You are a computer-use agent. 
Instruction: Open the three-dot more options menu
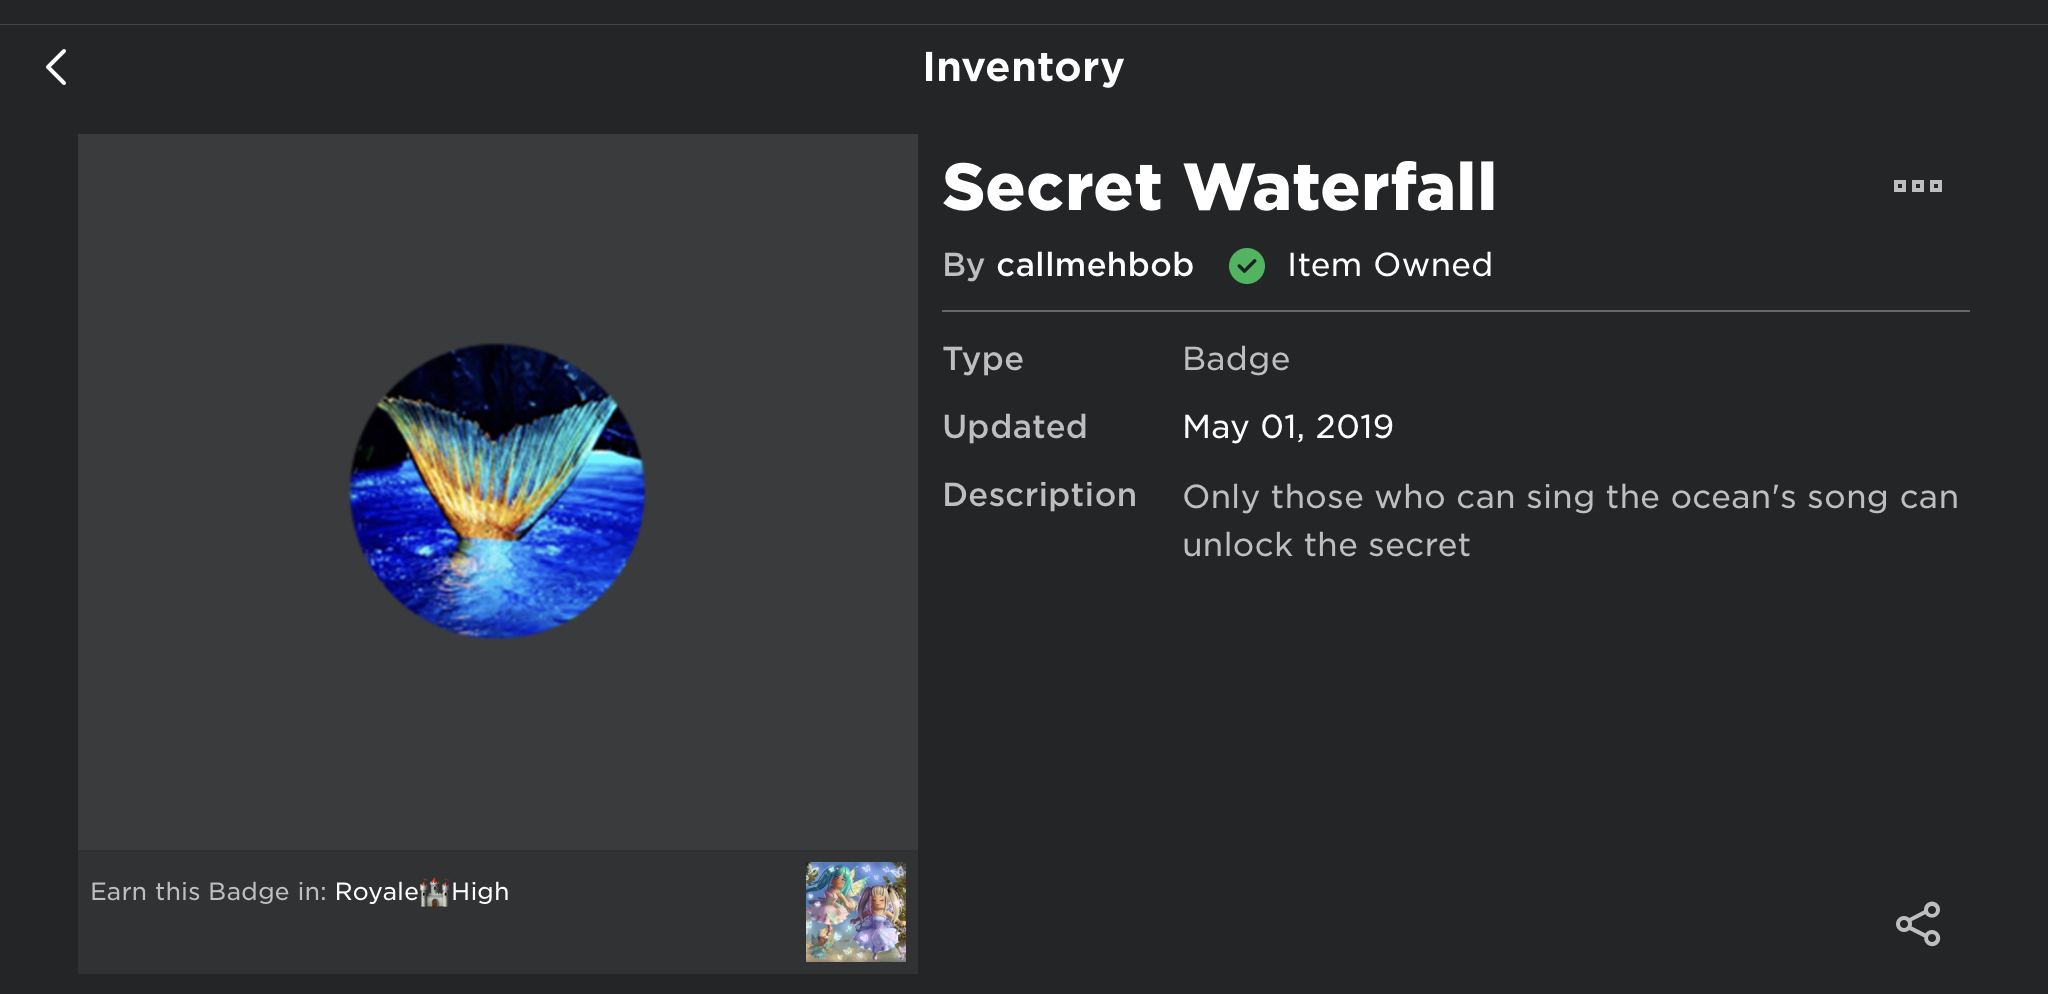coord(1917,186)
